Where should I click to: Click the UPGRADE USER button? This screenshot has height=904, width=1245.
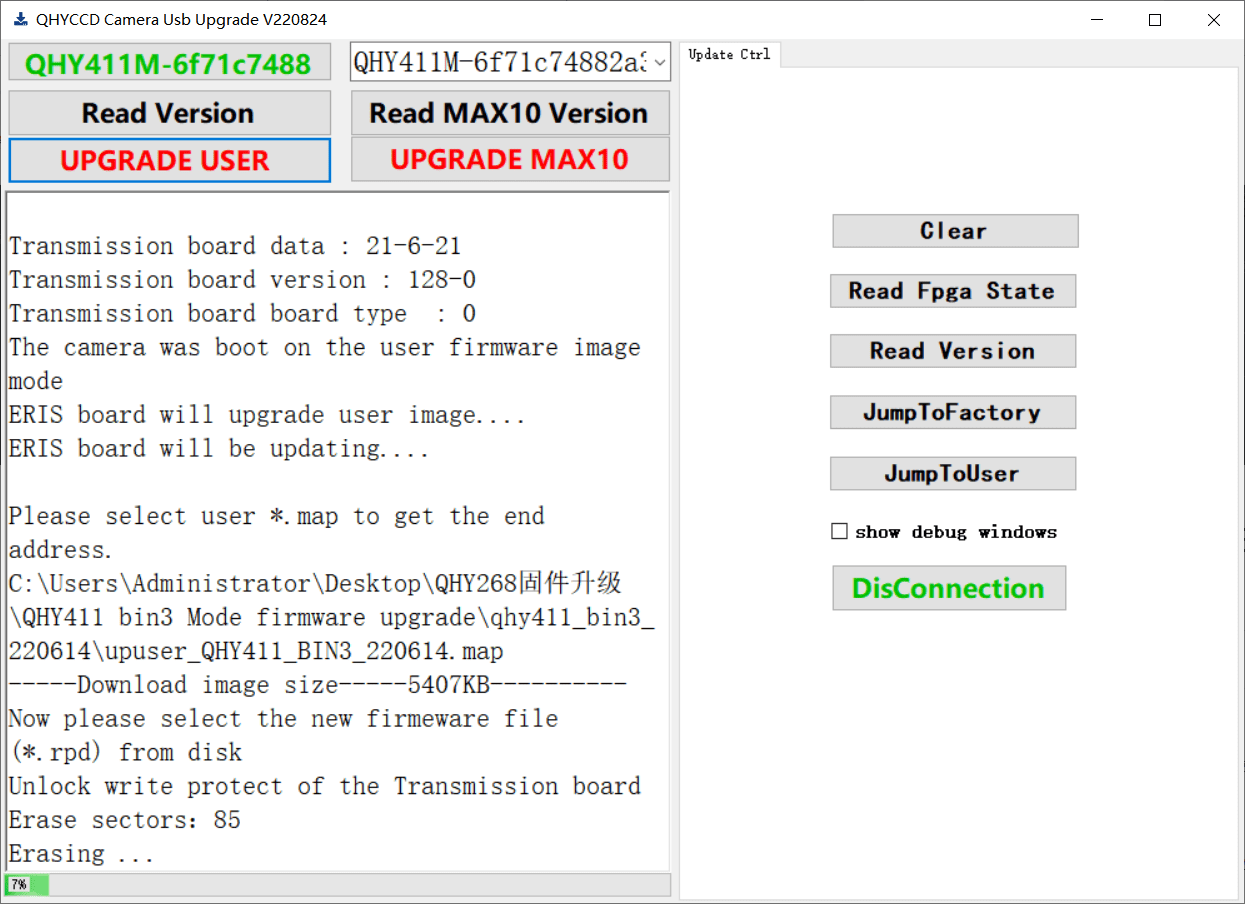(169, 160)
